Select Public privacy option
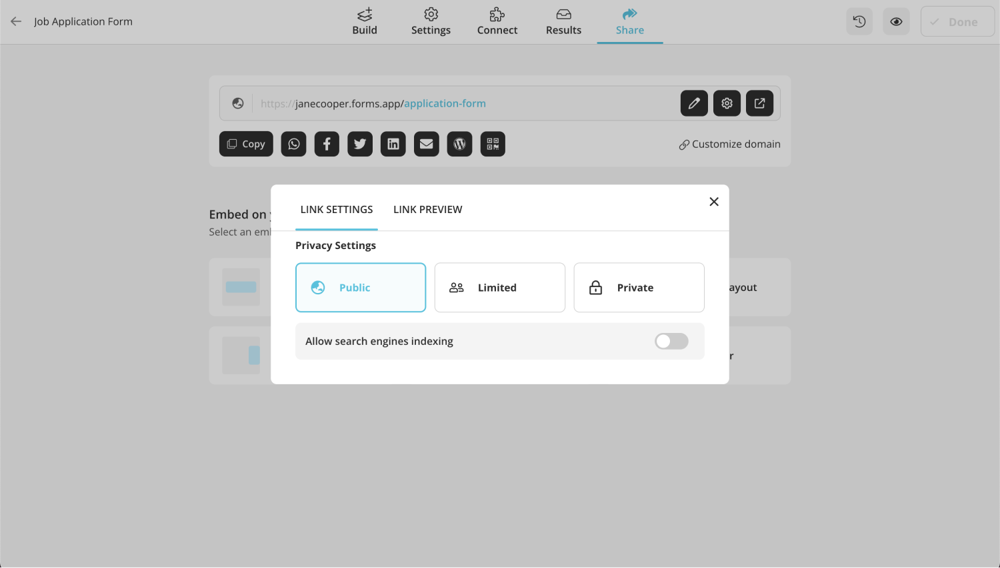 point(360,288)
